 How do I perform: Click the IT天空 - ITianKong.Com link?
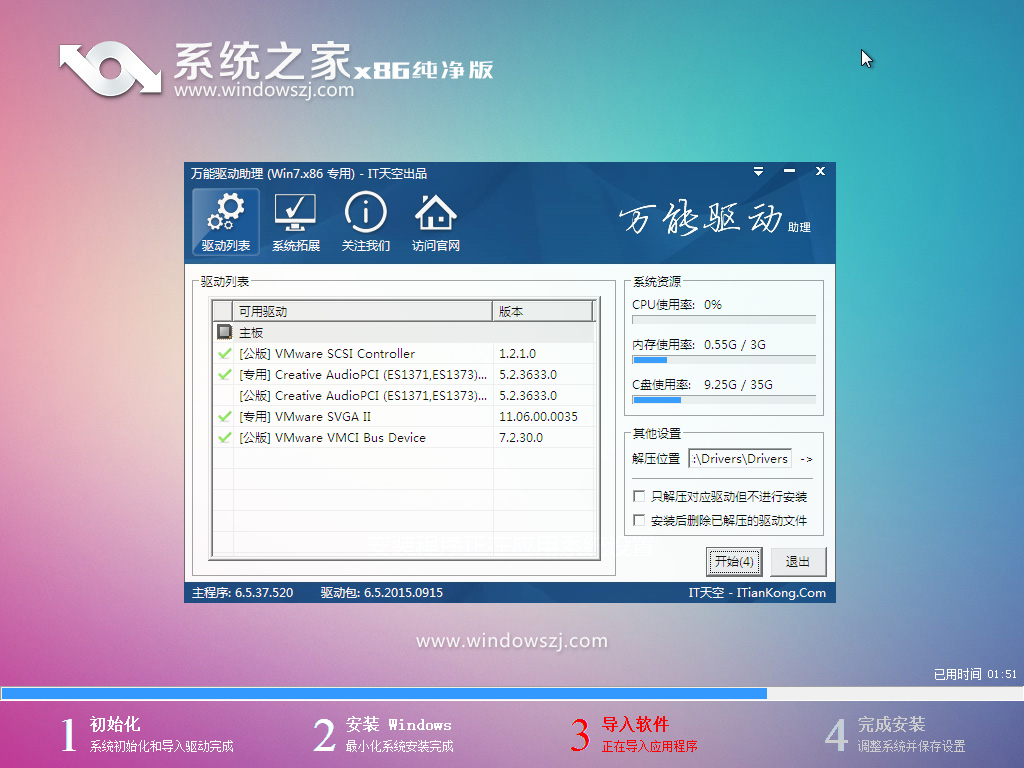pyautogui.click(x=757, y=592)
